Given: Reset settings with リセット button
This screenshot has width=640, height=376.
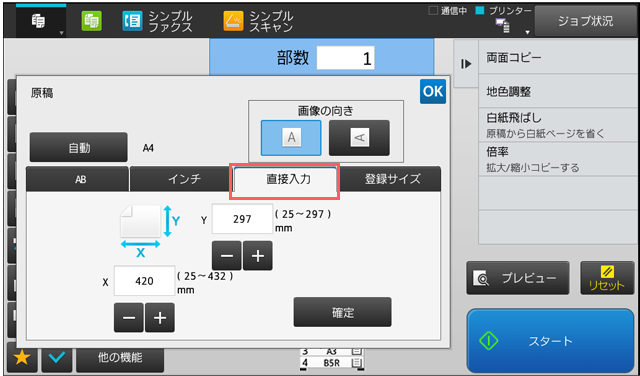Looking at the screenshot, I should [607, 278].
